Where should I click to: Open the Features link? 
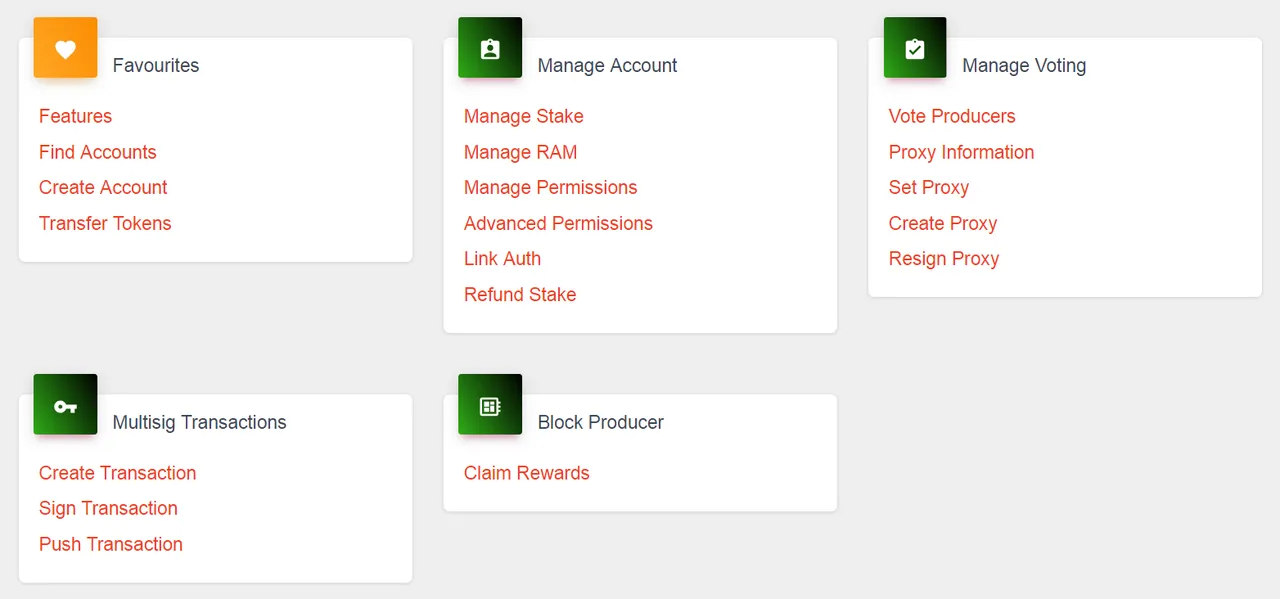click(x=75, y=116)
